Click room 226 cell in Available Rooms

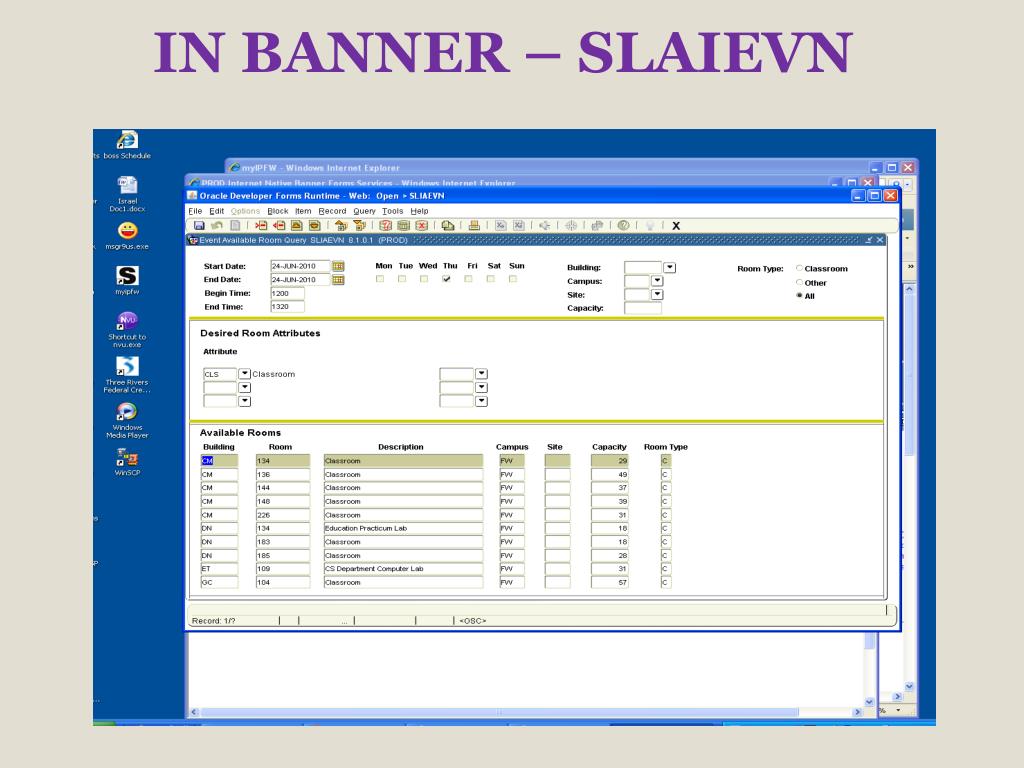tap(282, 515)
